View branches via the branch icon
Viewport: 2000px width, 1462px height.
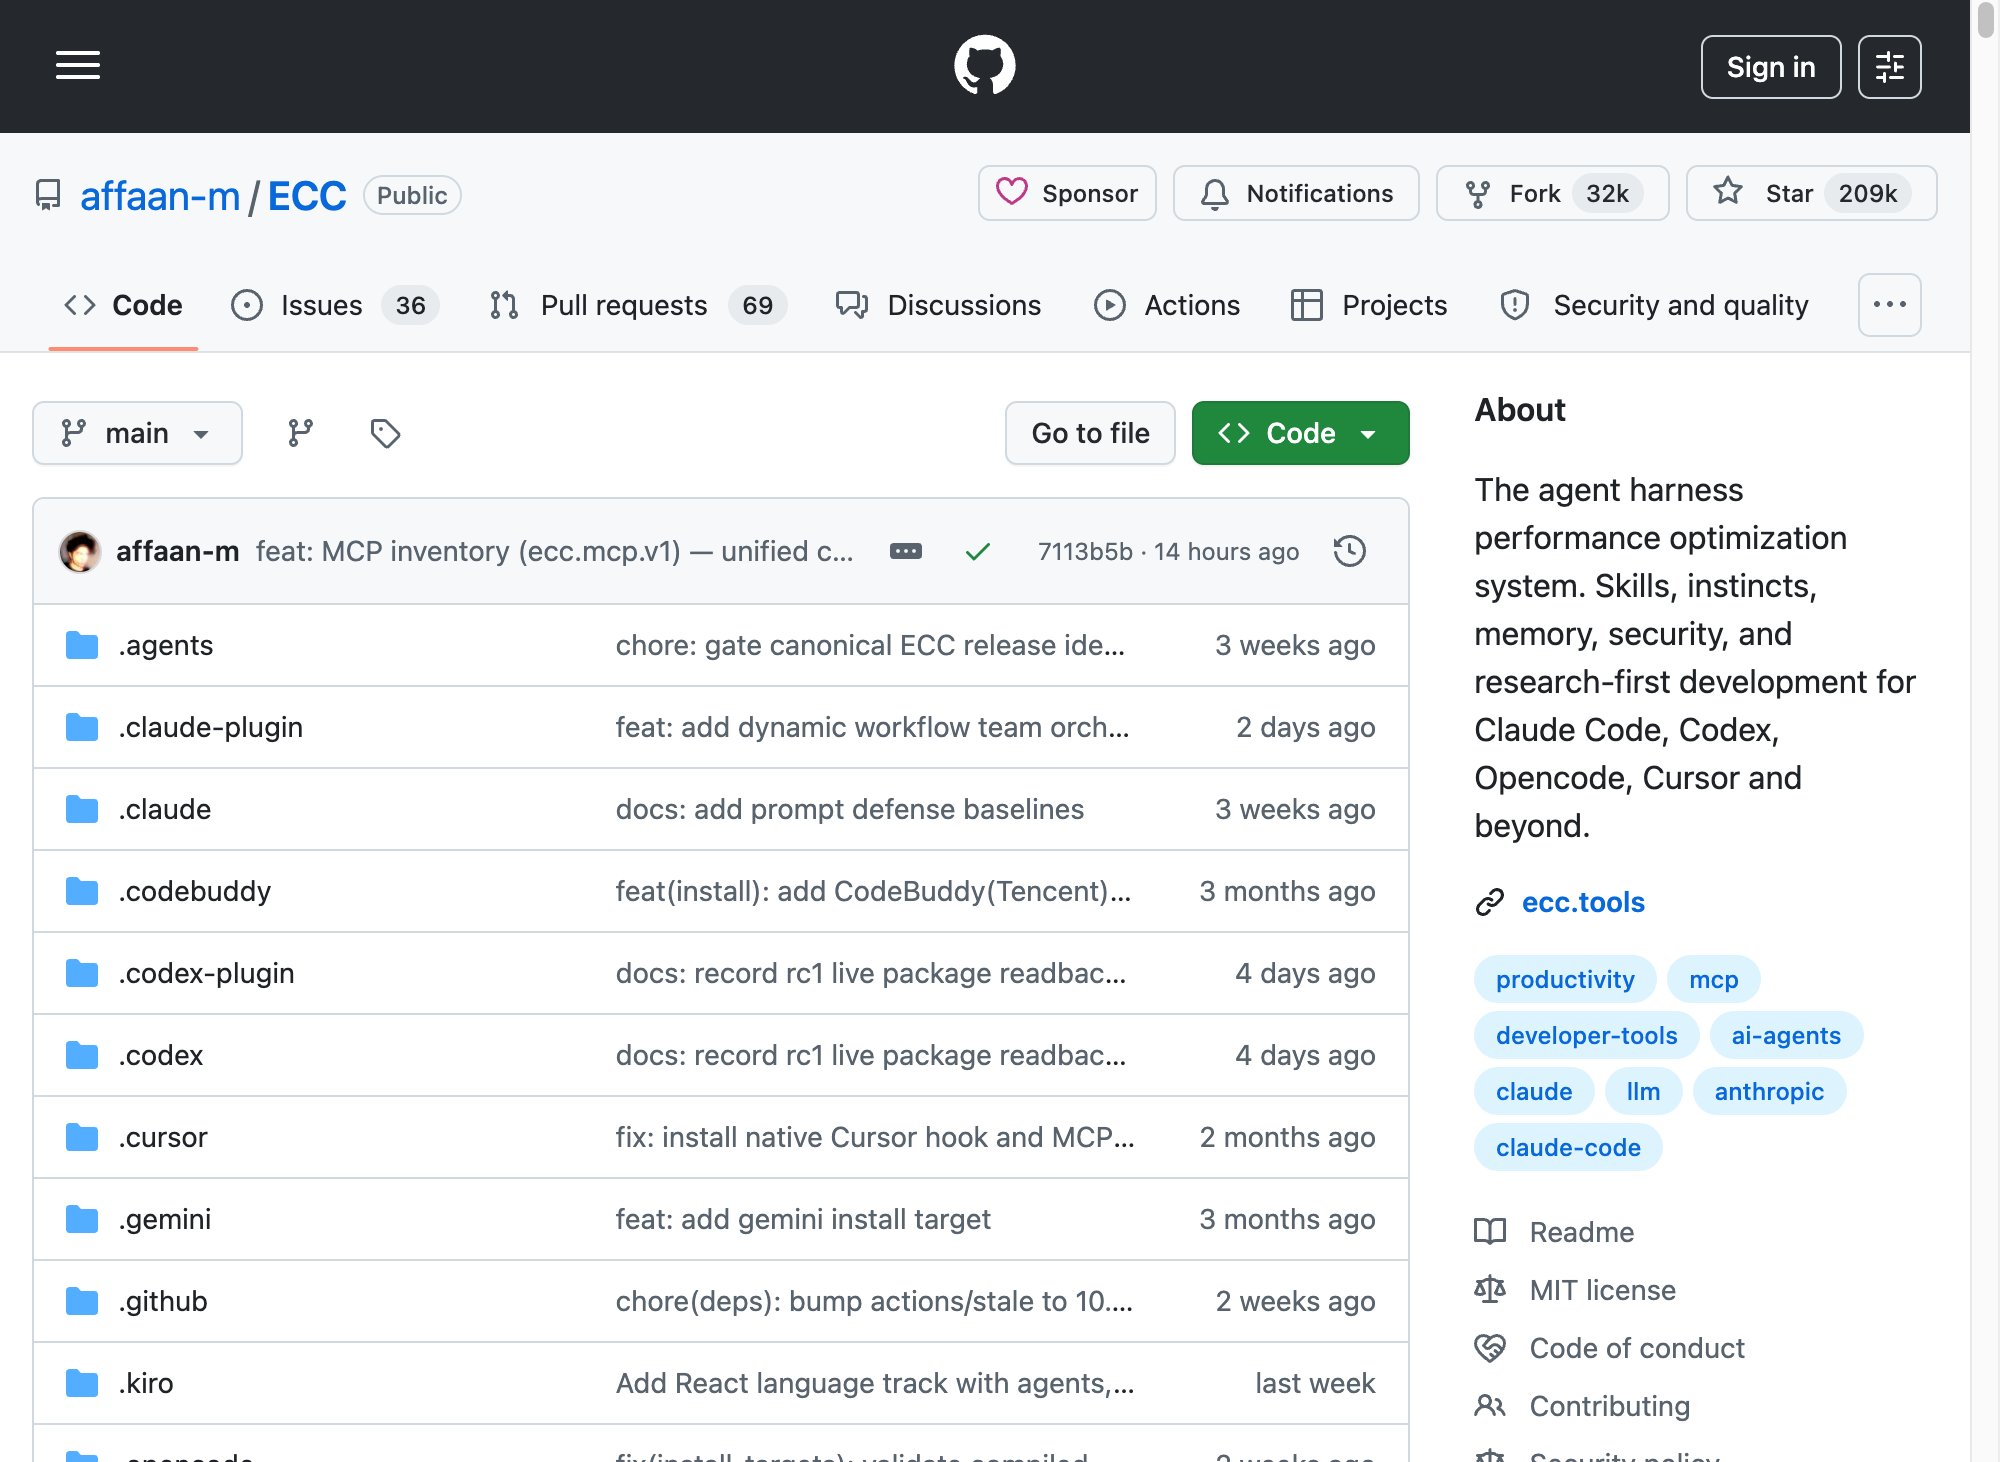[x=300, y=433]
